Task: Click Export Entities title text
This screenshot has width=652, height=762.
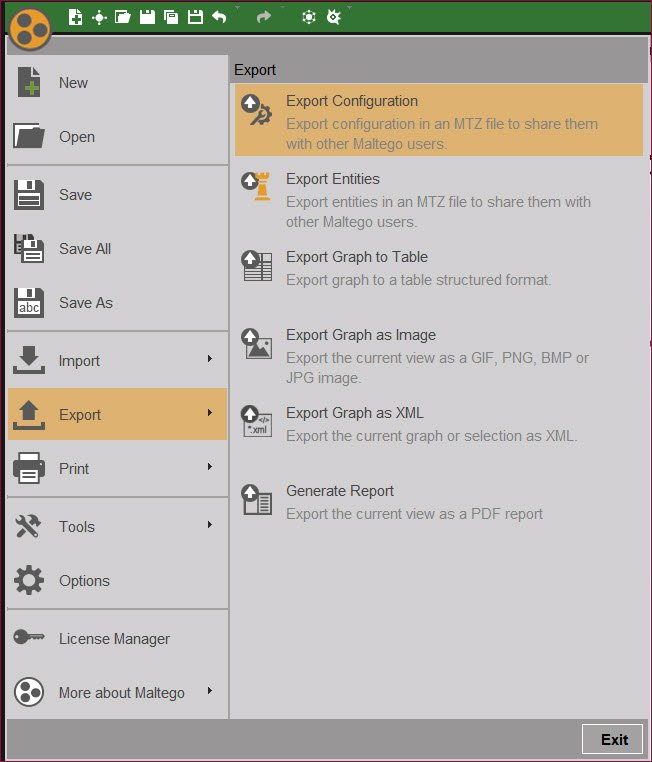Action: pyautogui.click(x=333, y=179)
